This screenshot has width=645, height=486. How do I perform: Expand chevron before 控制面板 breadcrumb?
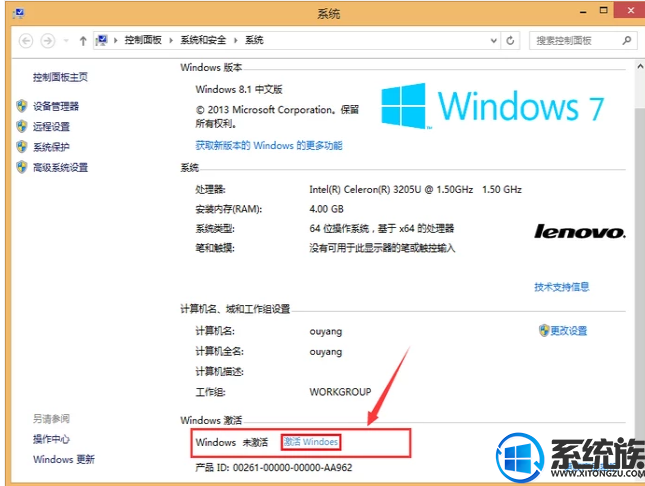tap(116, 40)
